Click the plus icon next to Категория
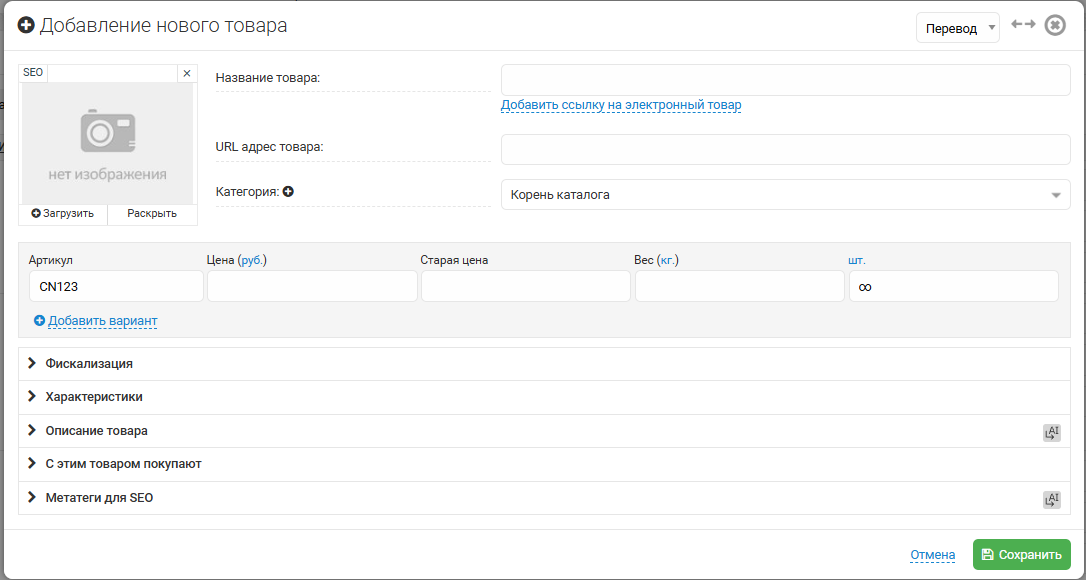Screen dimensions: 1086x580 point(288,192)
